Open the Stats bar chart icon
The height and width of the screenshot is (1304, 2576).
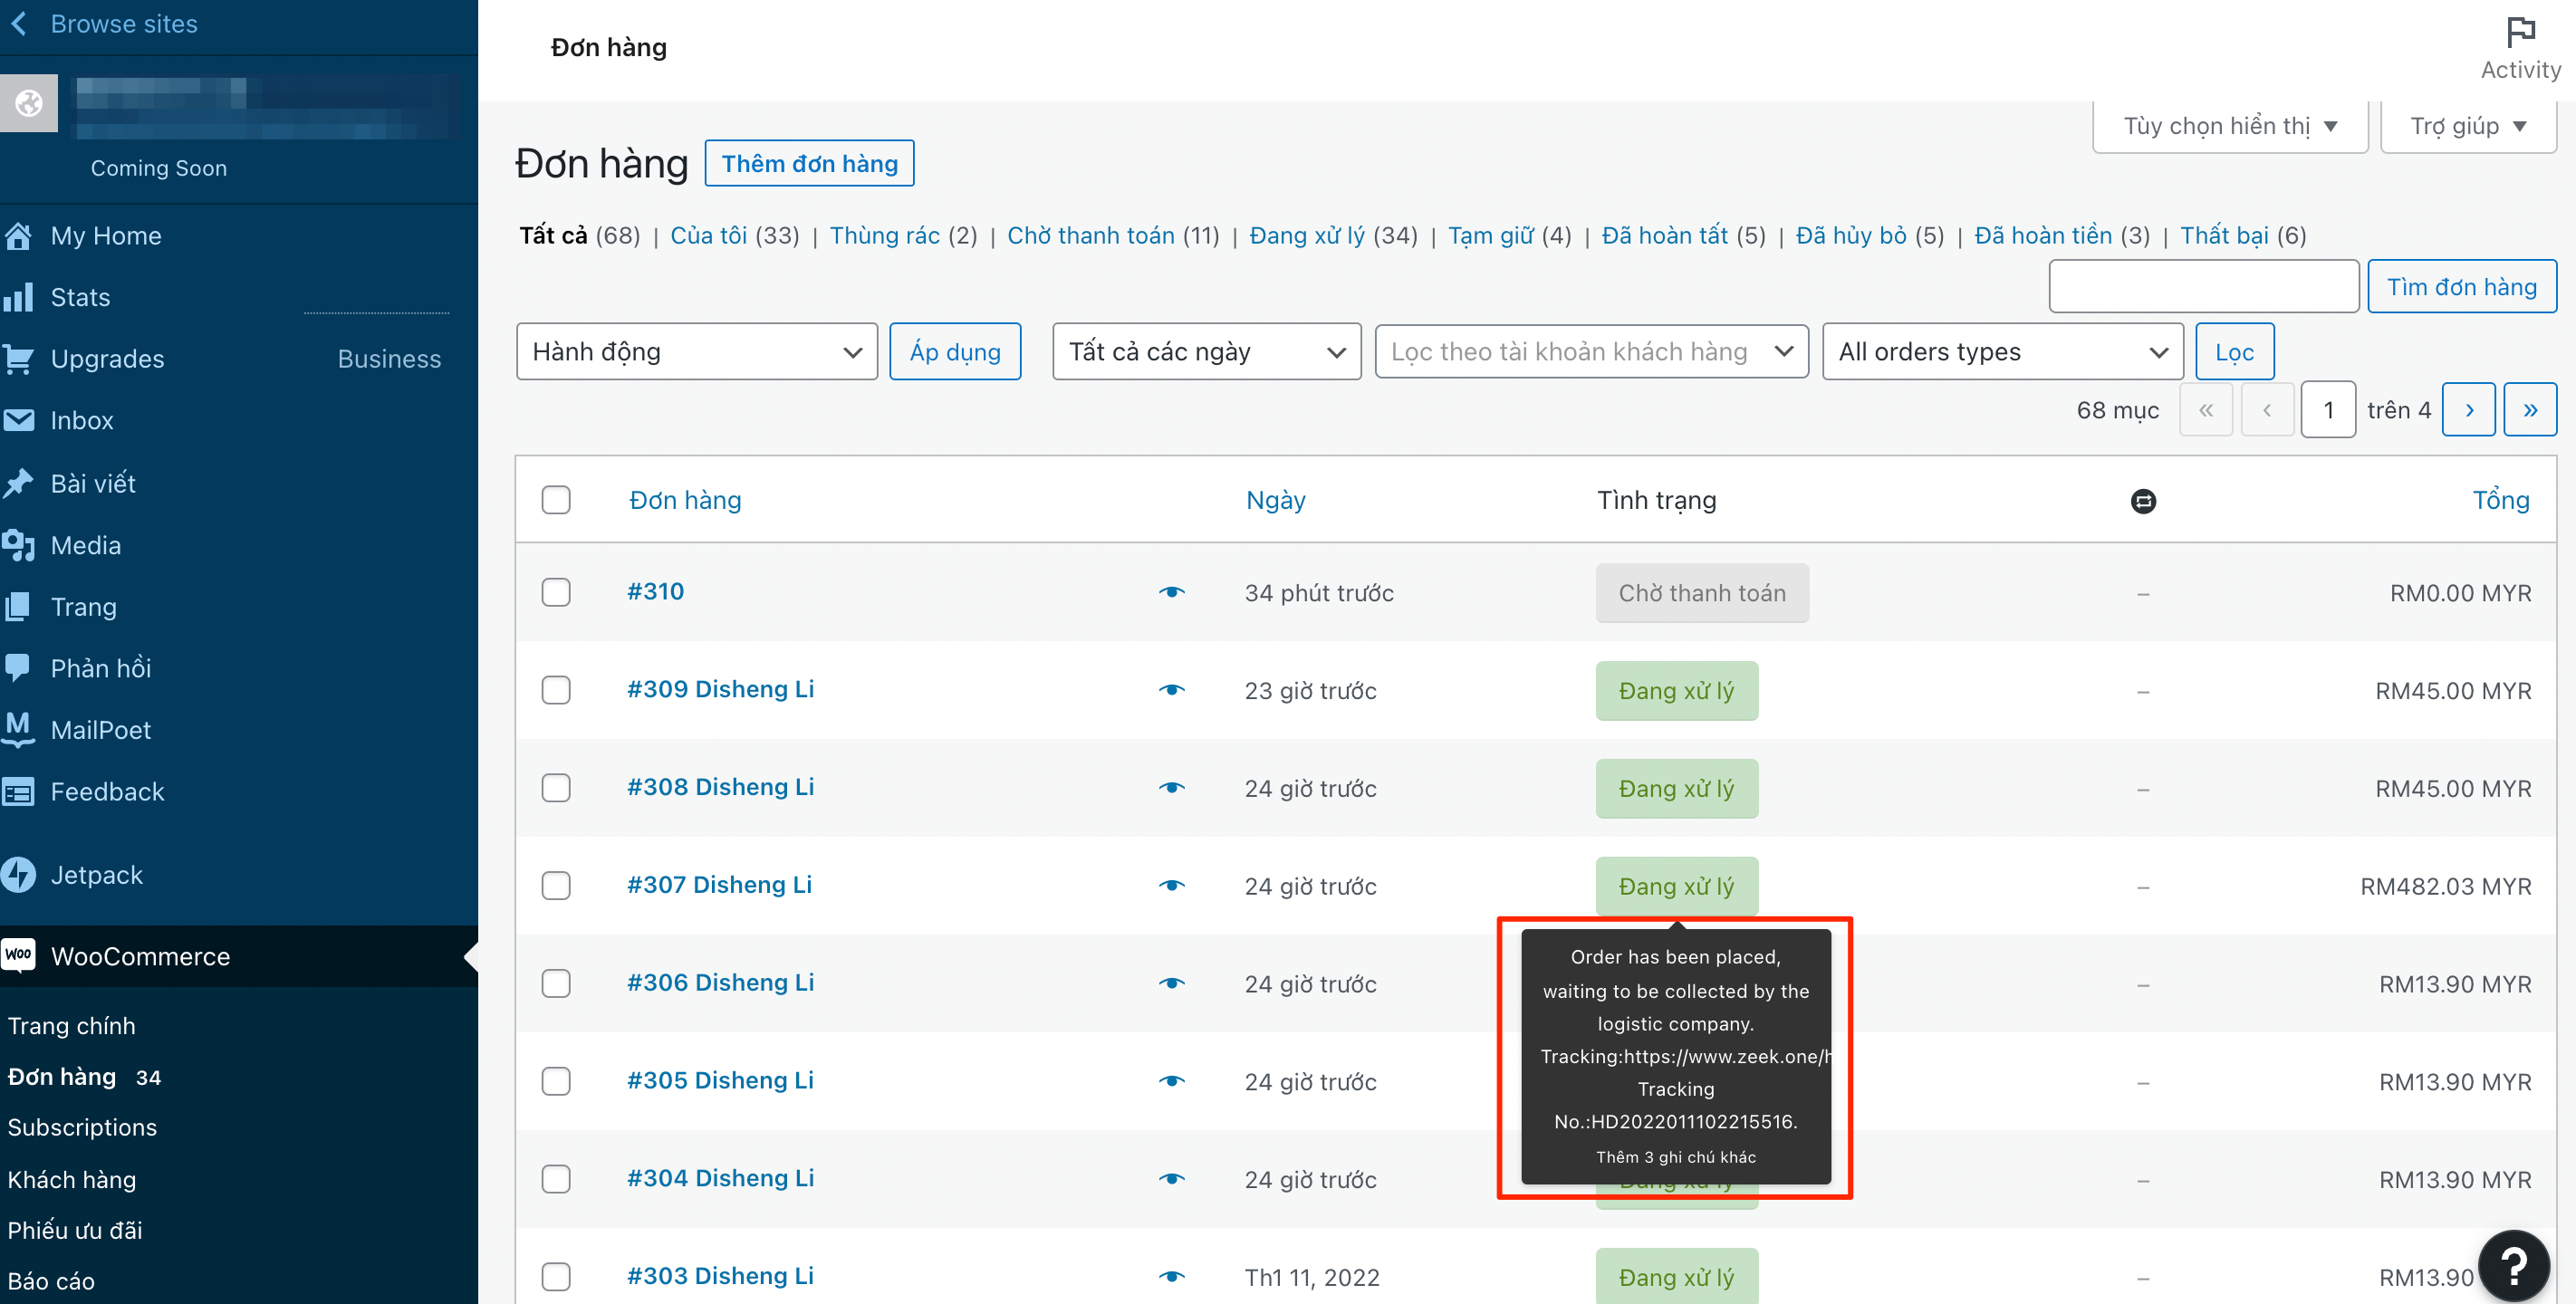[x=18, y=297]
